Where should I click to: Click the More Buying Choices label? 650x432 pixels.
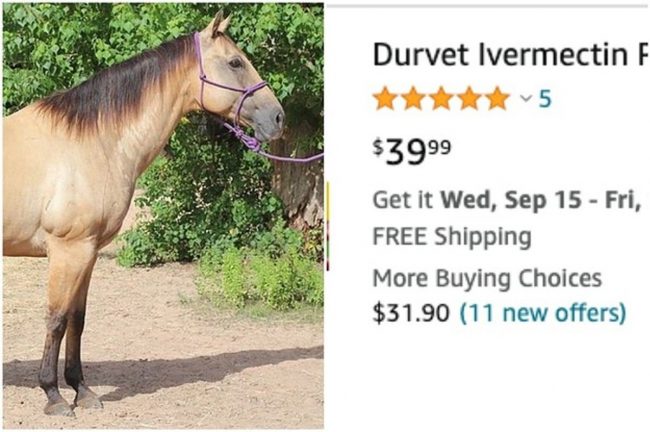487,278
